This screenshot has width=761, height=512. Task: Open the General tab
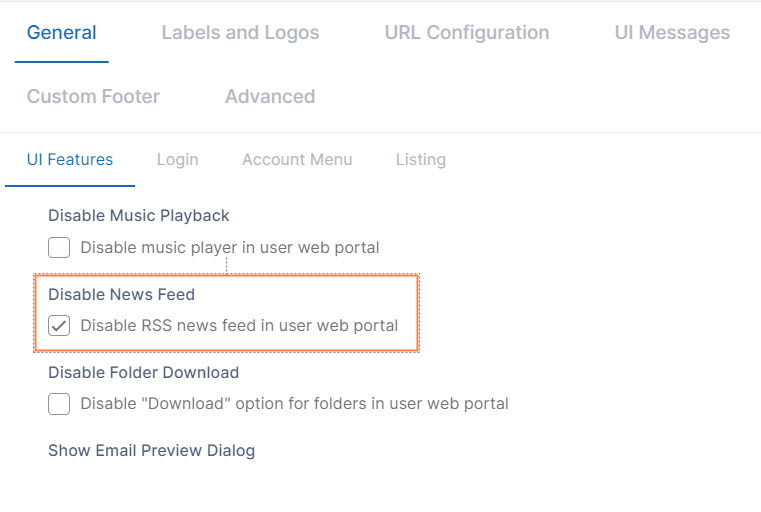click(x=62, y=33)
